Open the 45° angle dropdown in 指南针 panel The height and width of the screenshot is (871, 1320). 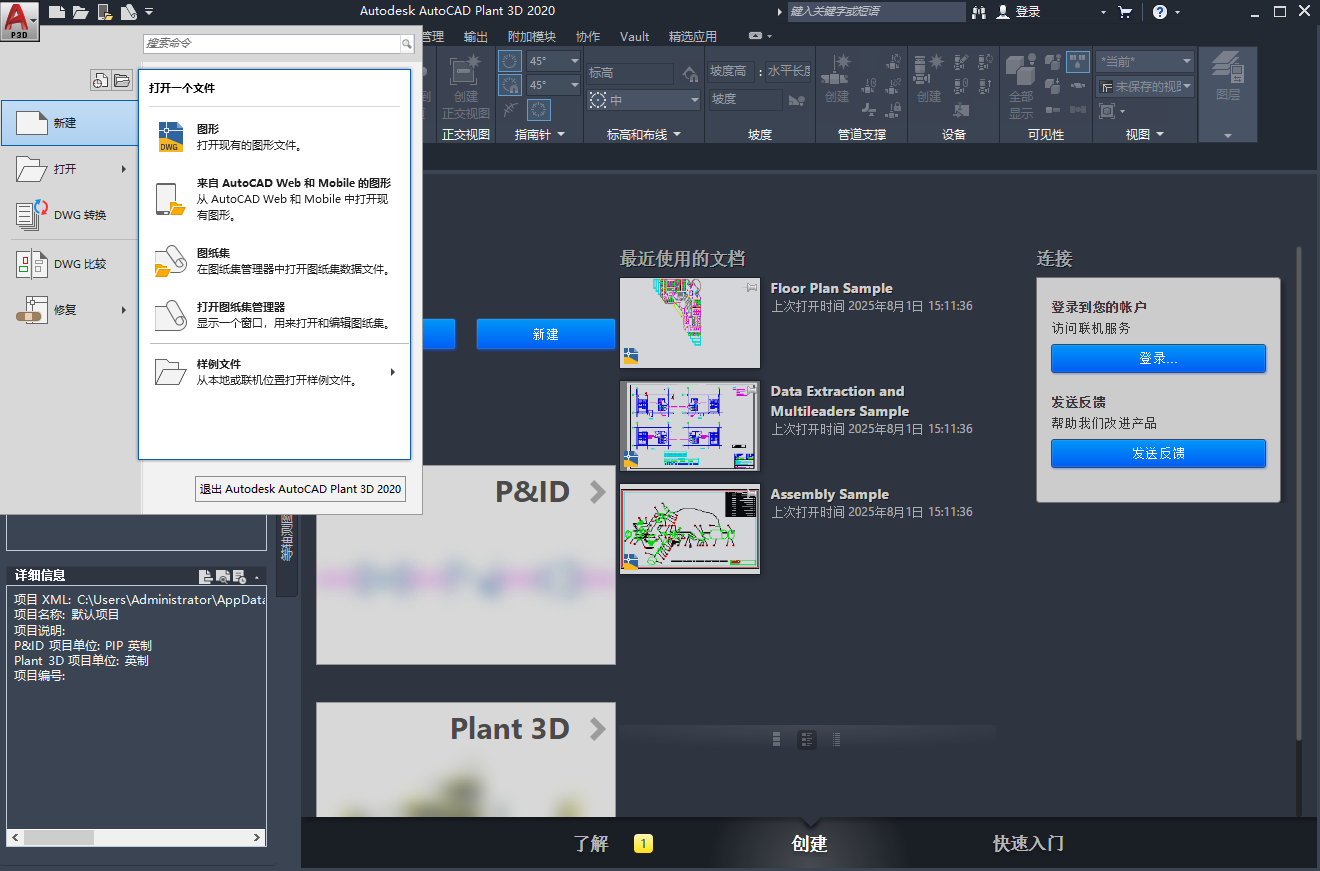click(x=574, y=60)
